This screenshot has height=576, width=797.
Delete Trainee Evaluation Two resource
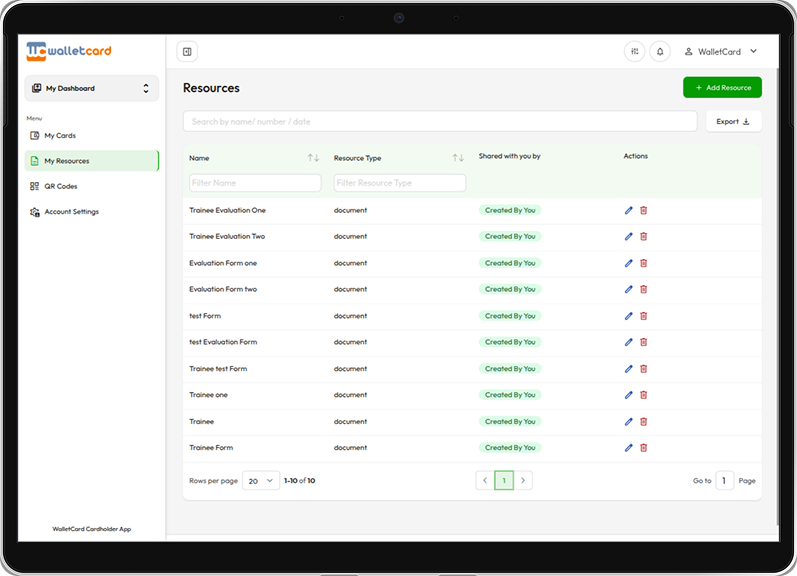point(643,236)
